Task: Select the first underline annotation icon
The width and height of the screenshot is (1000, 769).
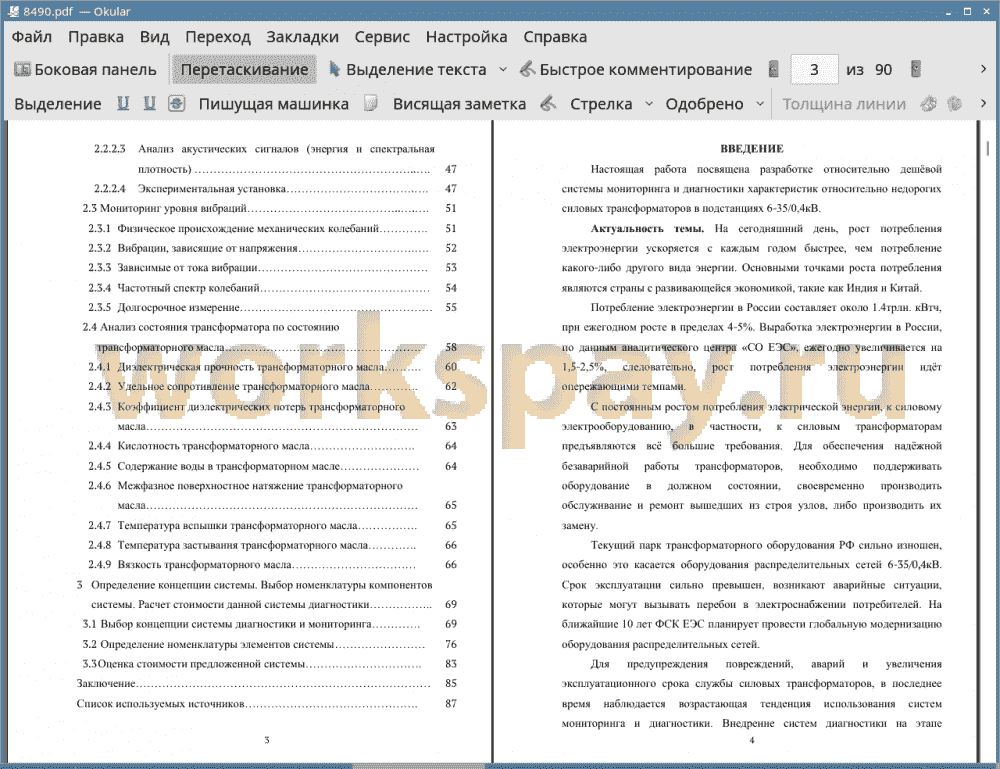Action: coord(123,103)
